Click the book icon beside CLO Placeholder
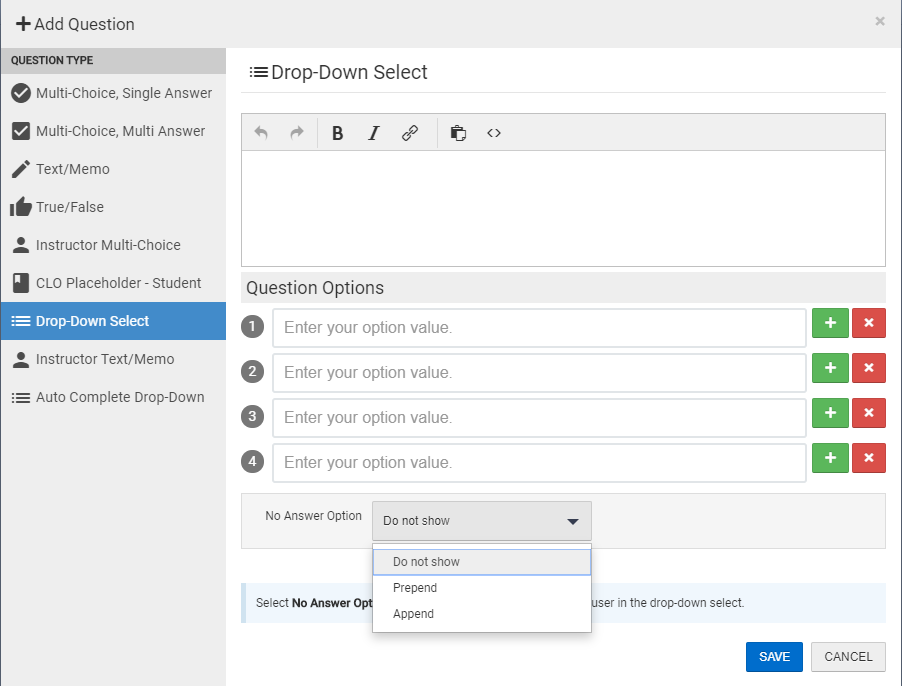Screen dimensions: 902x686 [21, 282]
